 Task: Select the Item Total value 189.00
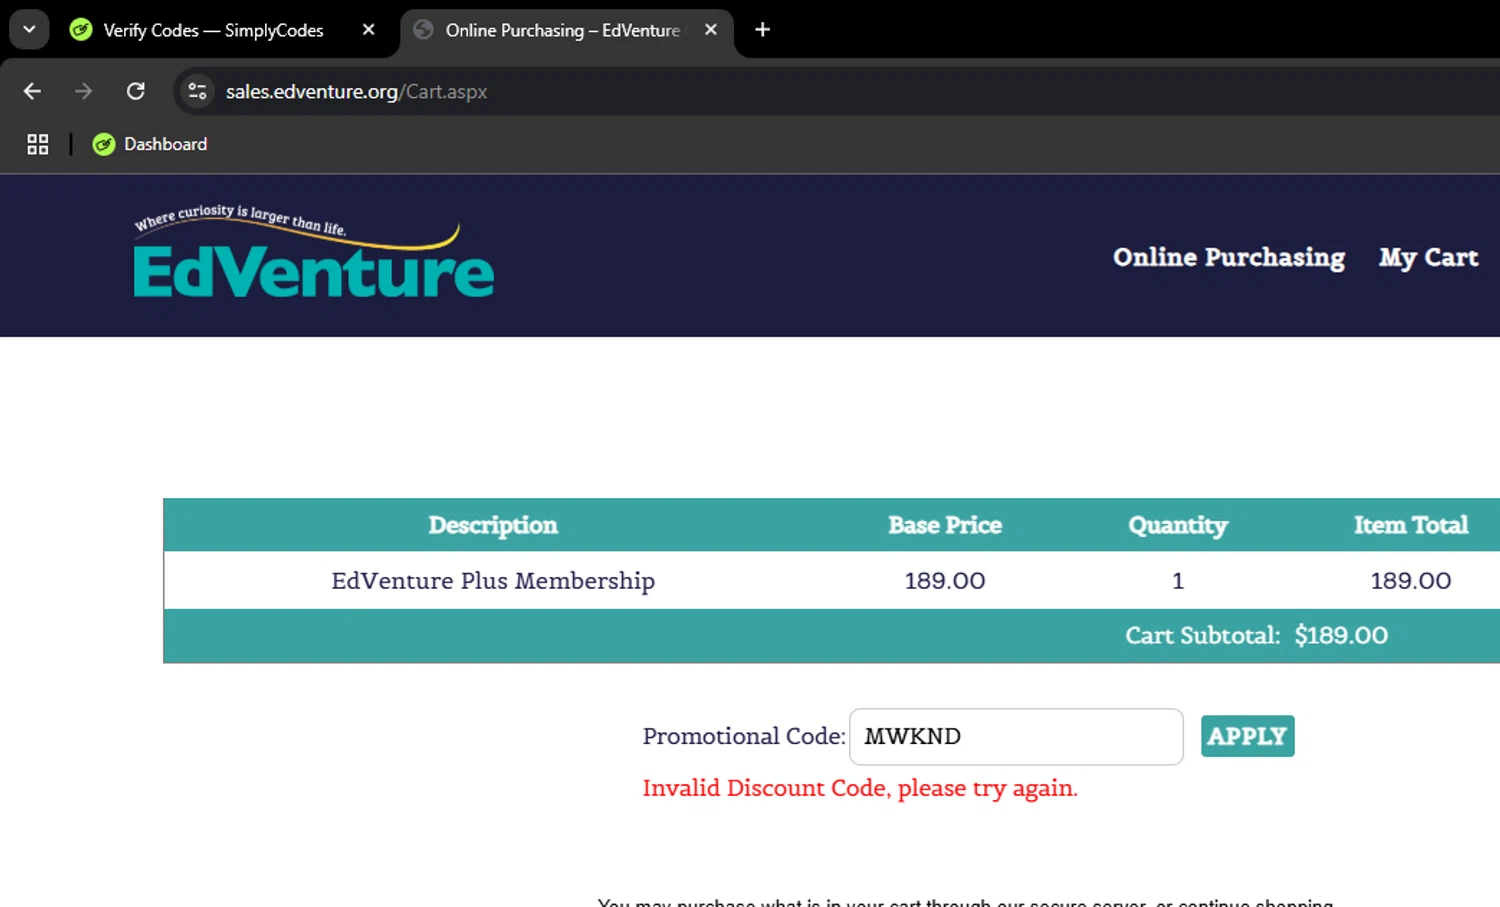(x=1410, y=581)
